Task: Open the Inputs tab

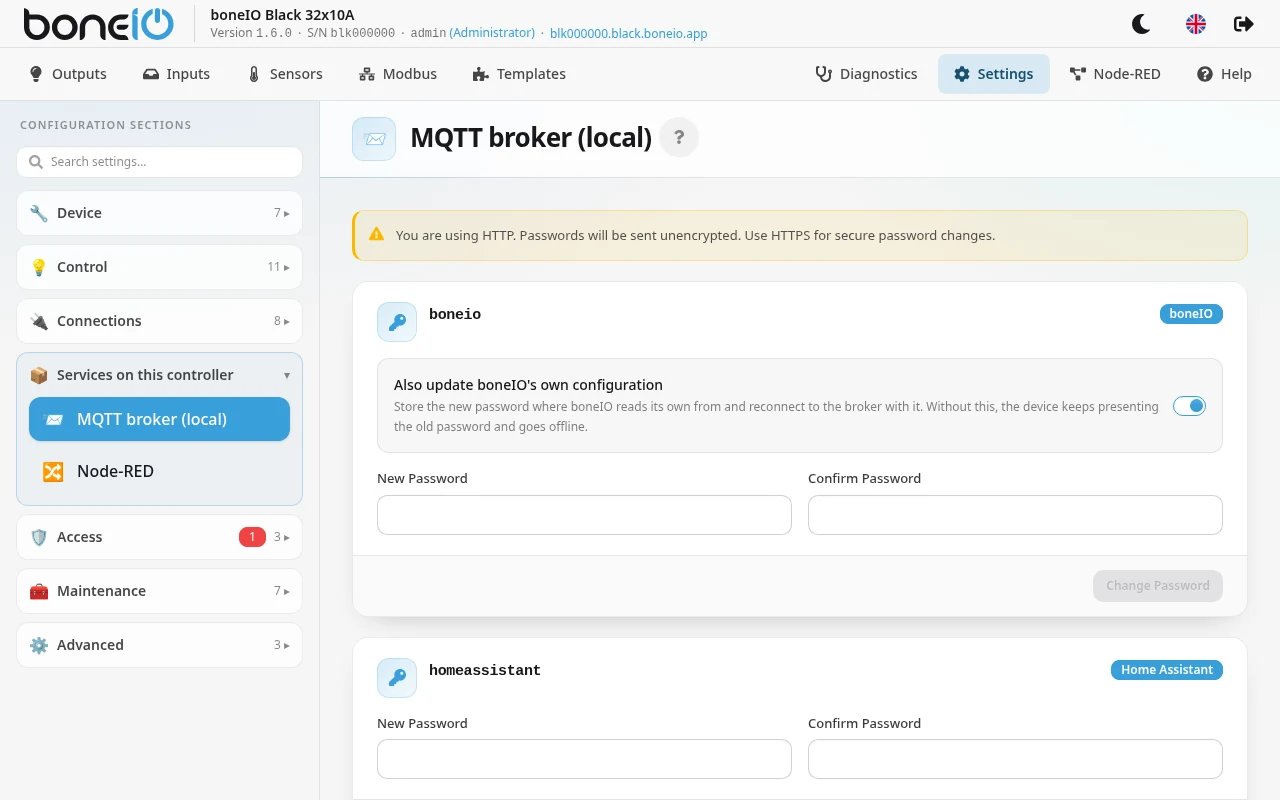Action: [176, 74]
